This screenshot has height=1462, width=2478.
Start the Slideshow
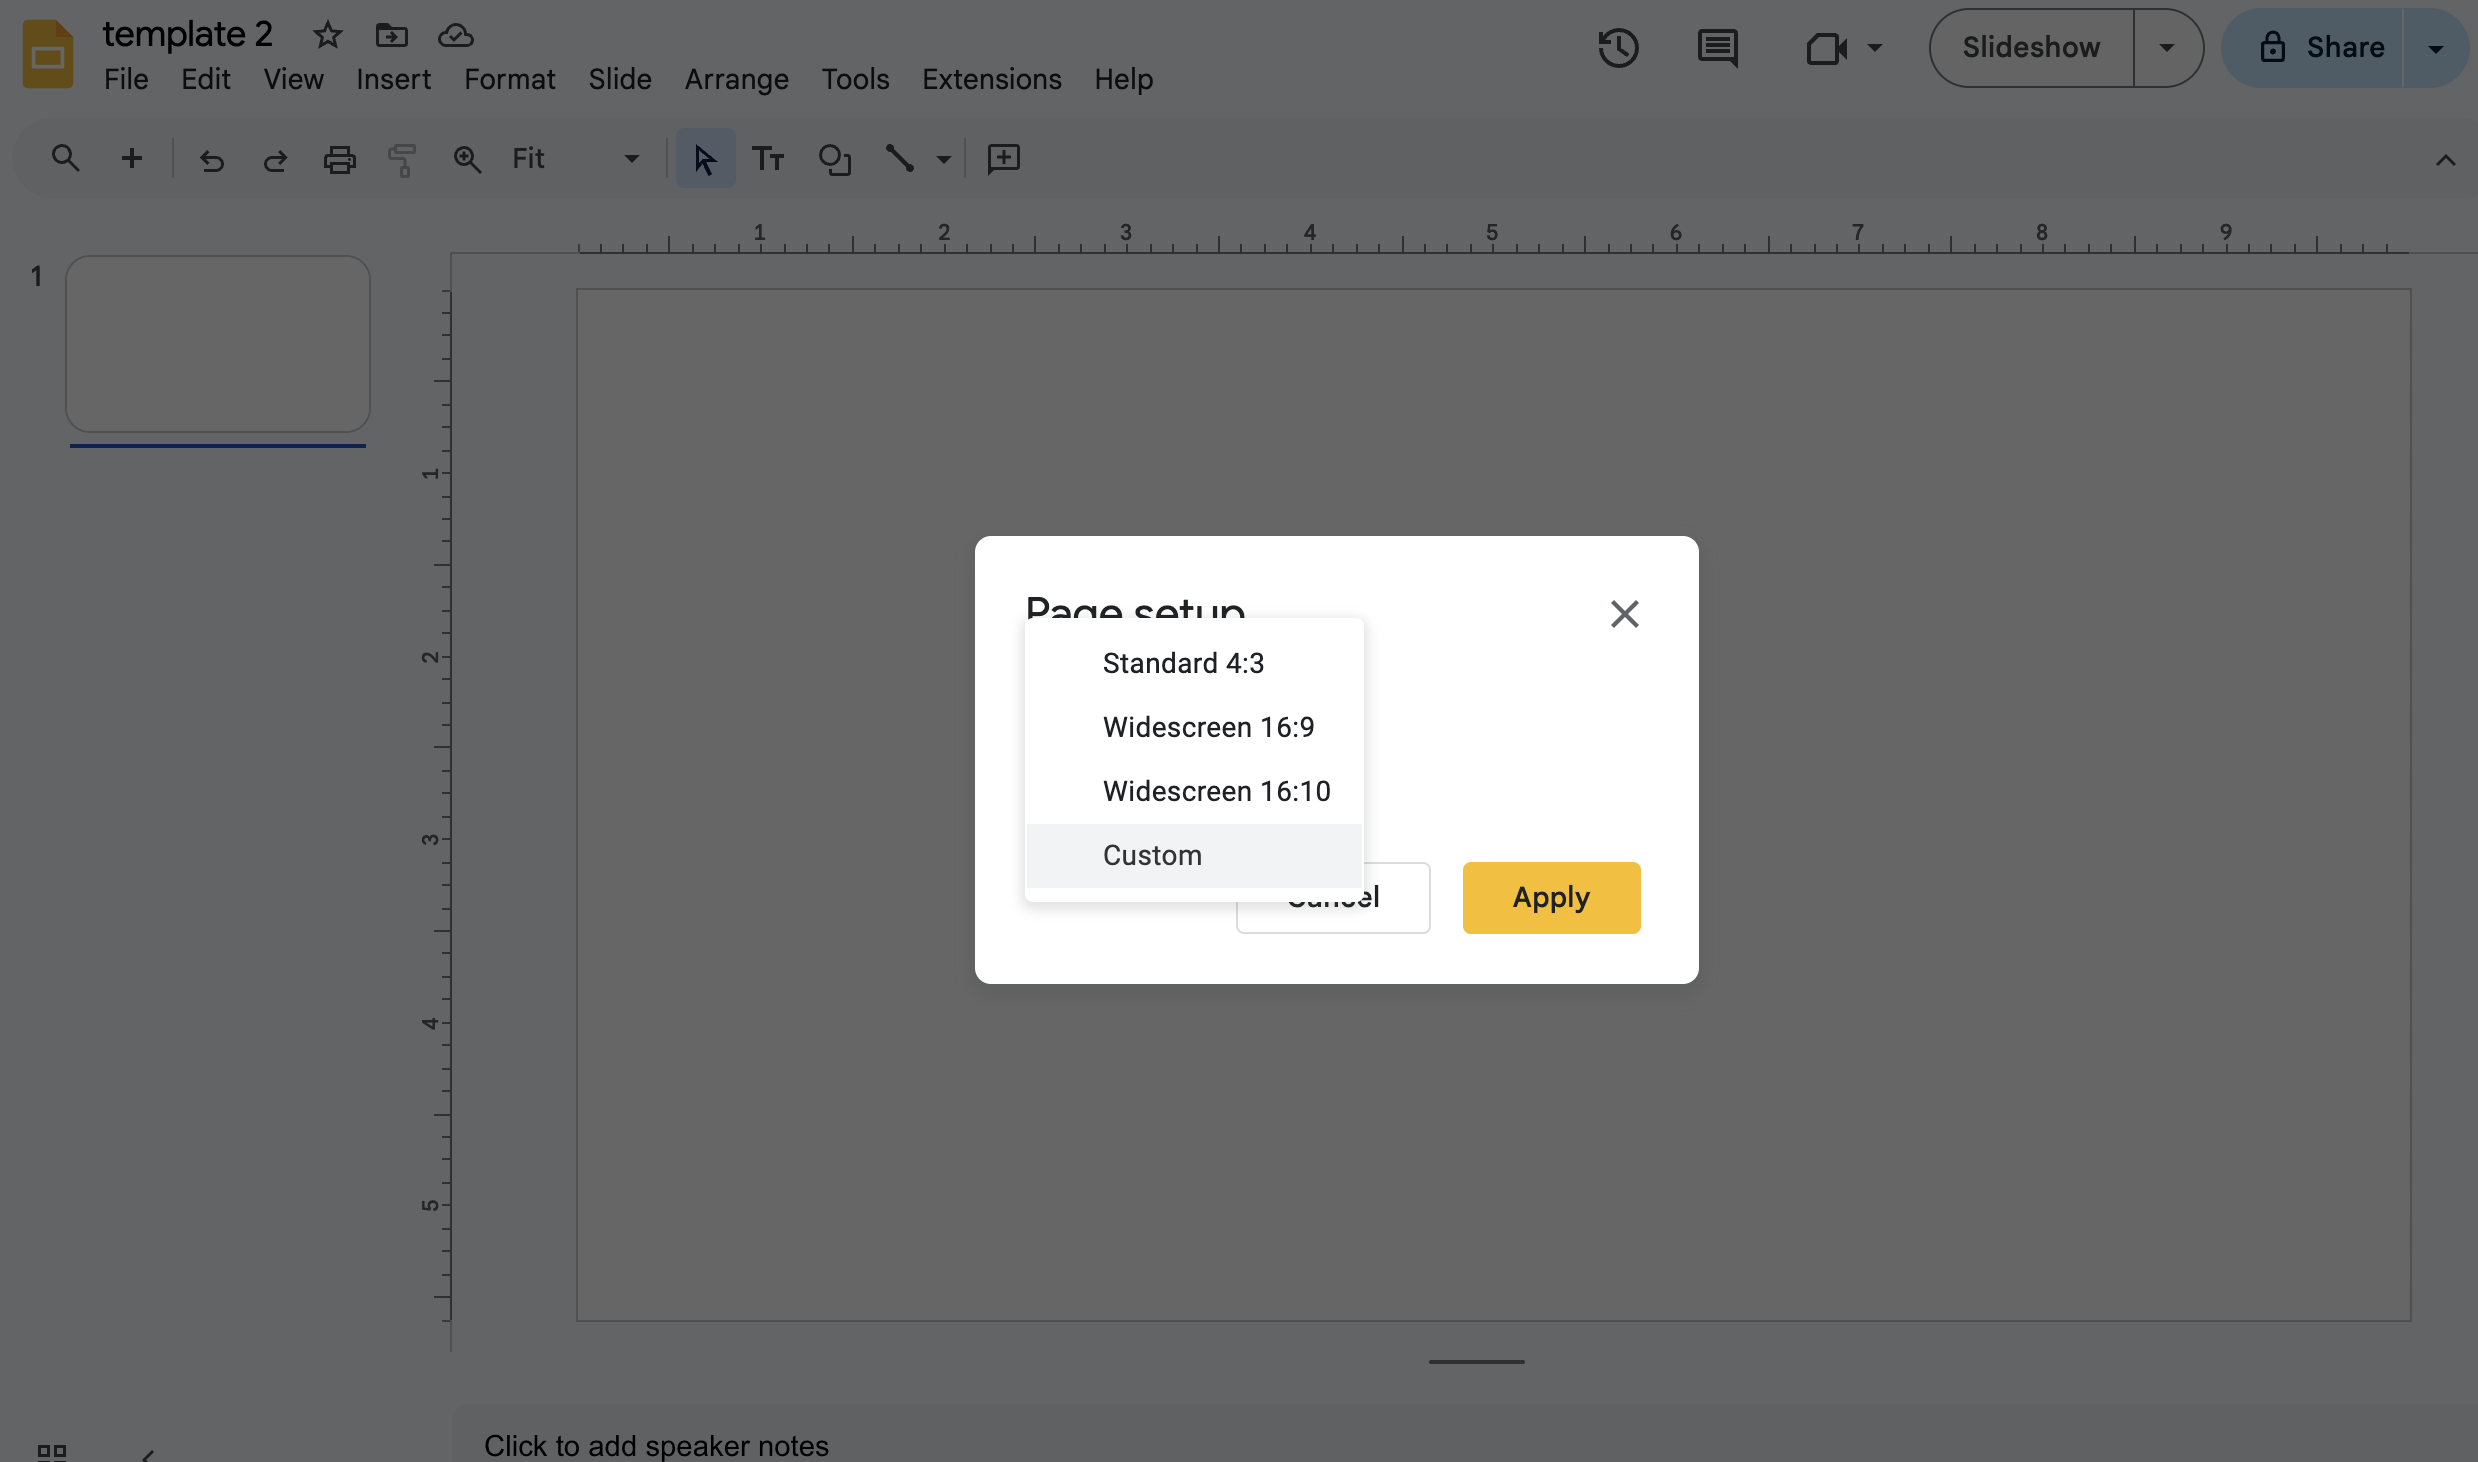[2031, 48]
